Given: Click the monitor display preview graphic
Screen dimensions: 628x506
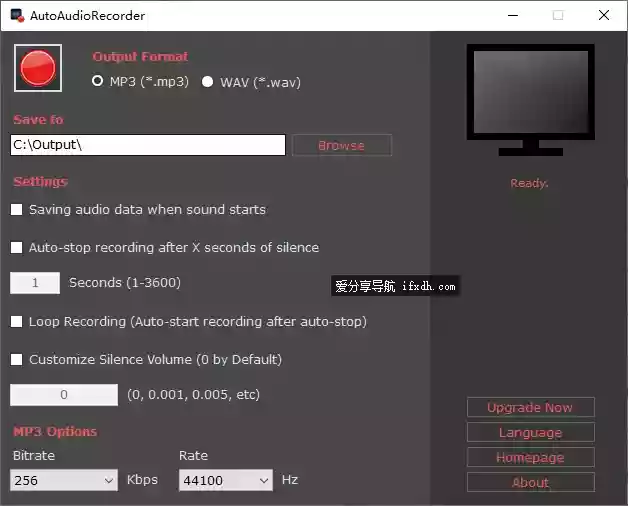Looking at the screenshot, I should pyautogui.click(x=531, y=100).
